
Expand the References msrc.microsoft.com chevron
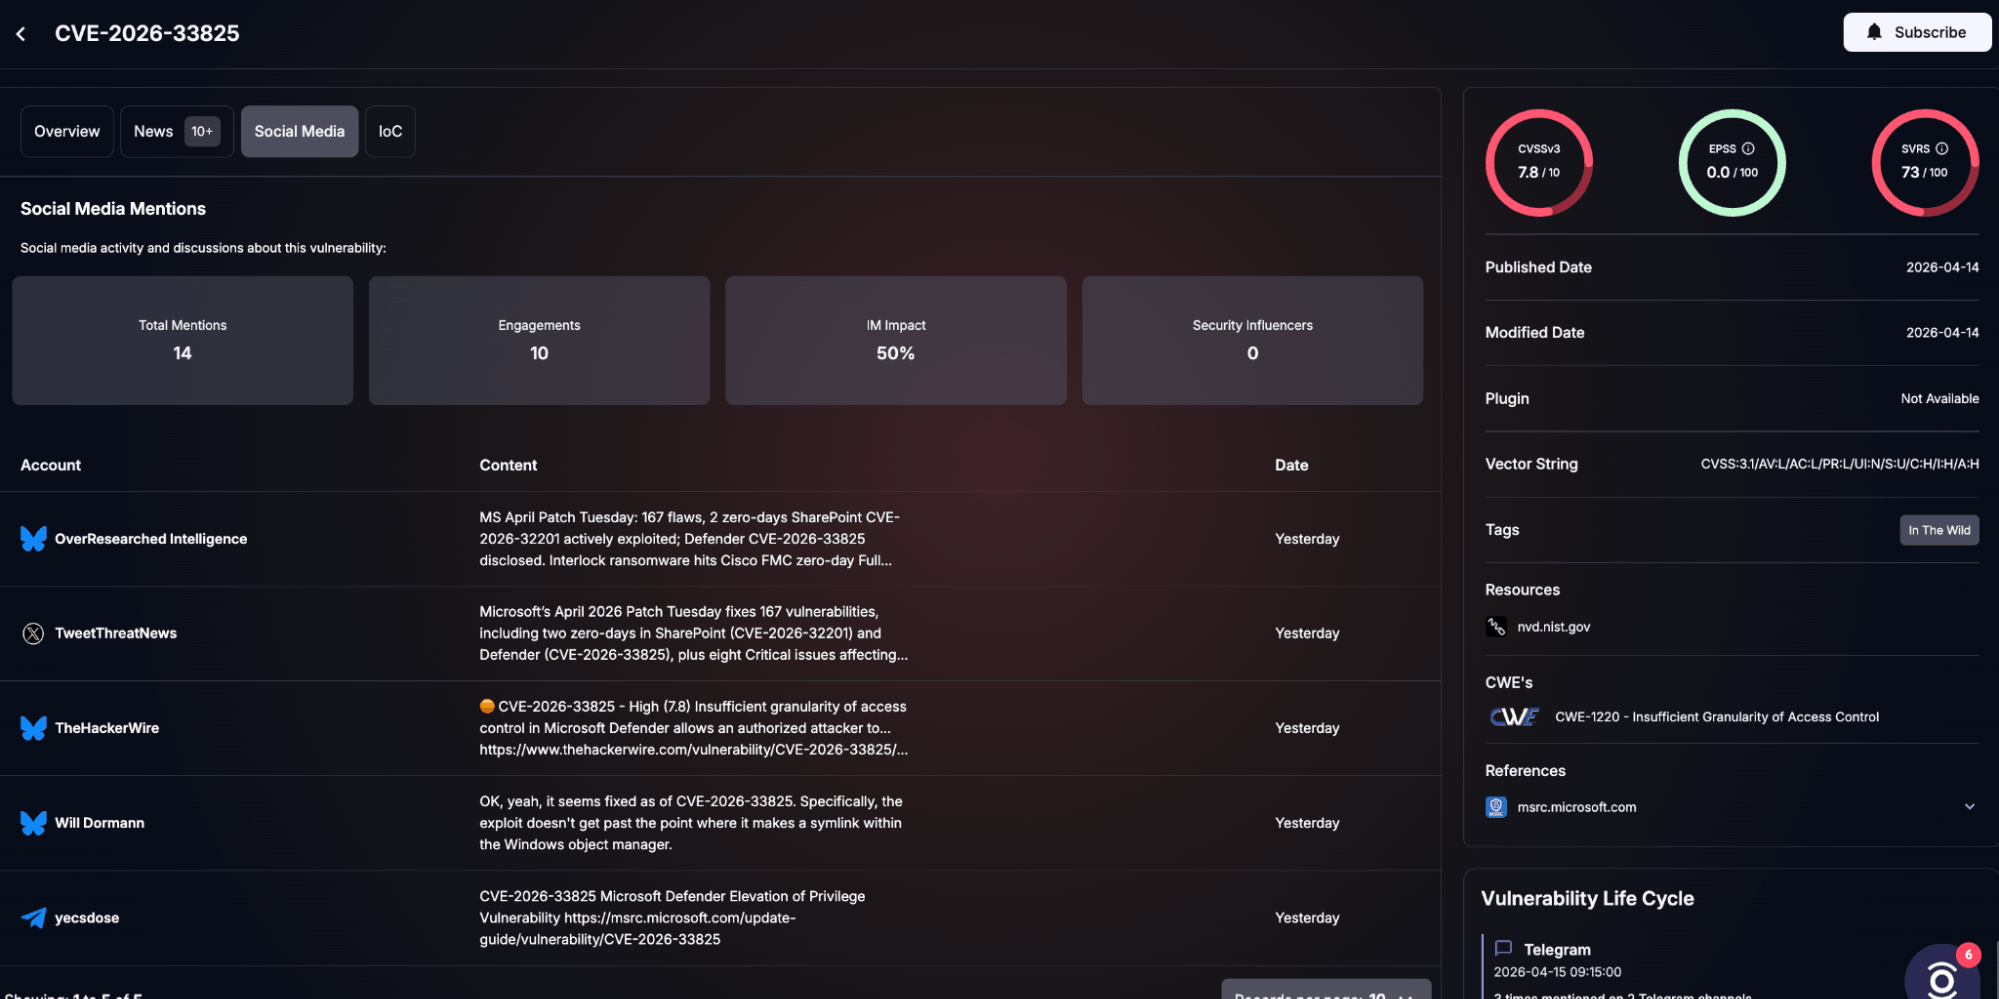point(1969,807)
